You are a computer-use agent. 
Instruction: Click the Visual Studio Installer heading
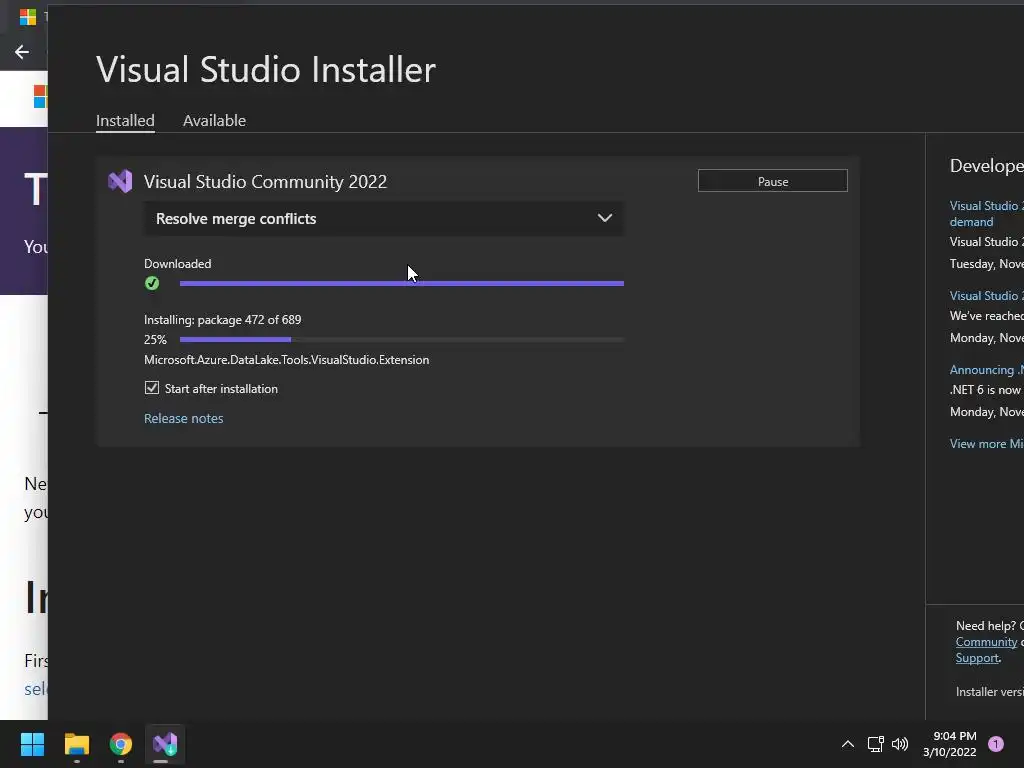[266, 69]
